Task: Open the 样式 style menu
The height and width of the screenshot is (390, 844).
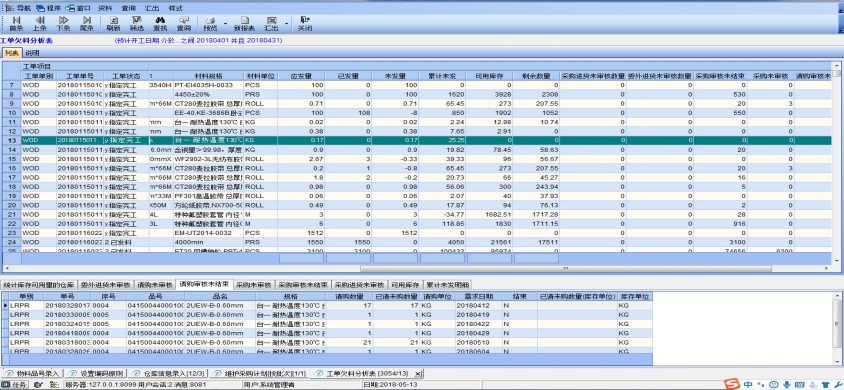Action: coord(175,8)
